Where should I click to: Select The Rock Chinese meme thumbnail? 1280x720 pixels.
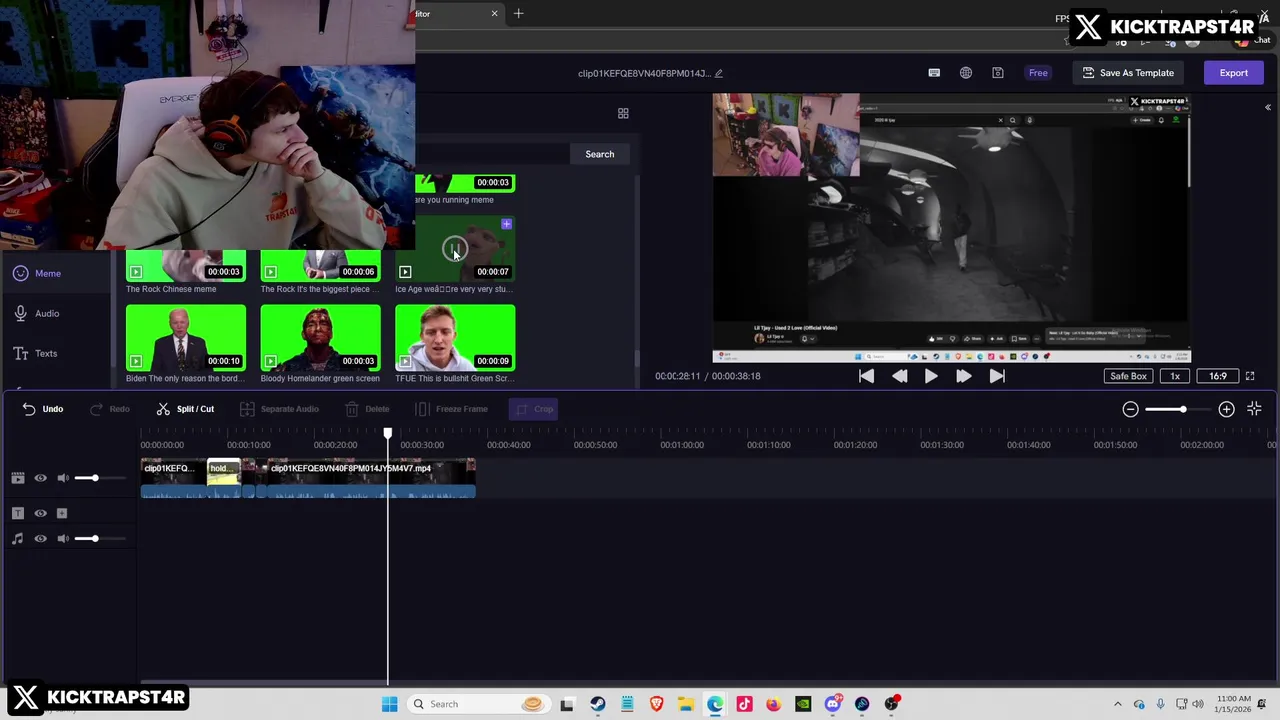point(186,266)
